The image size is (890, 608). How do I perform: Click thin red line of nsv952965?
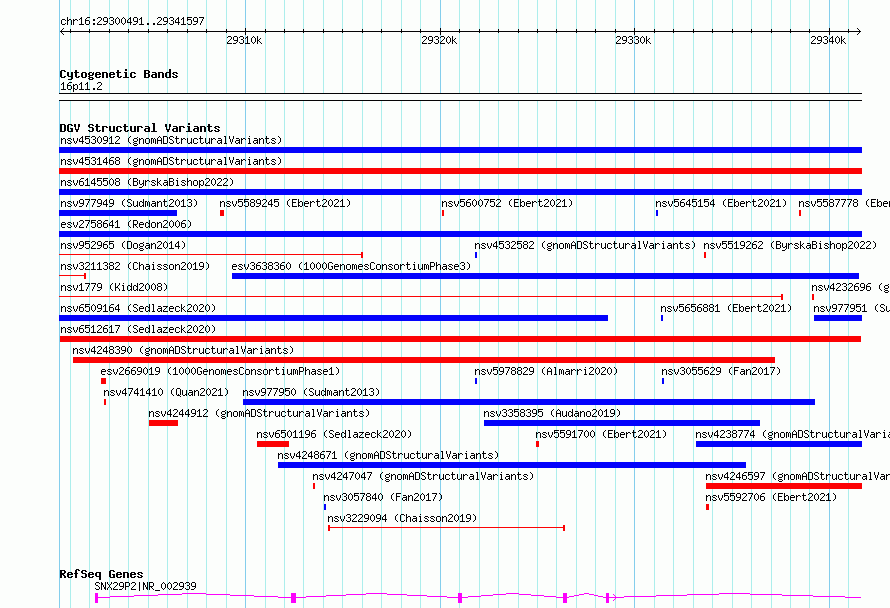(x=211, y=255)
